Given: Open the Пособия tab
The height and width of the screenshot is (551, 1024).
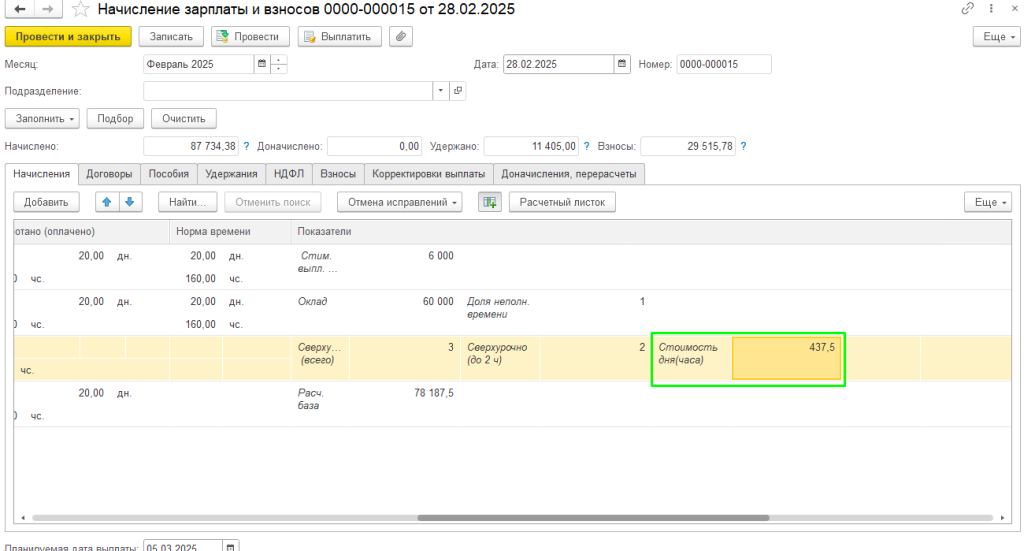Looking at the screenshot, I should pyautogui.click(x=168, y=174).
